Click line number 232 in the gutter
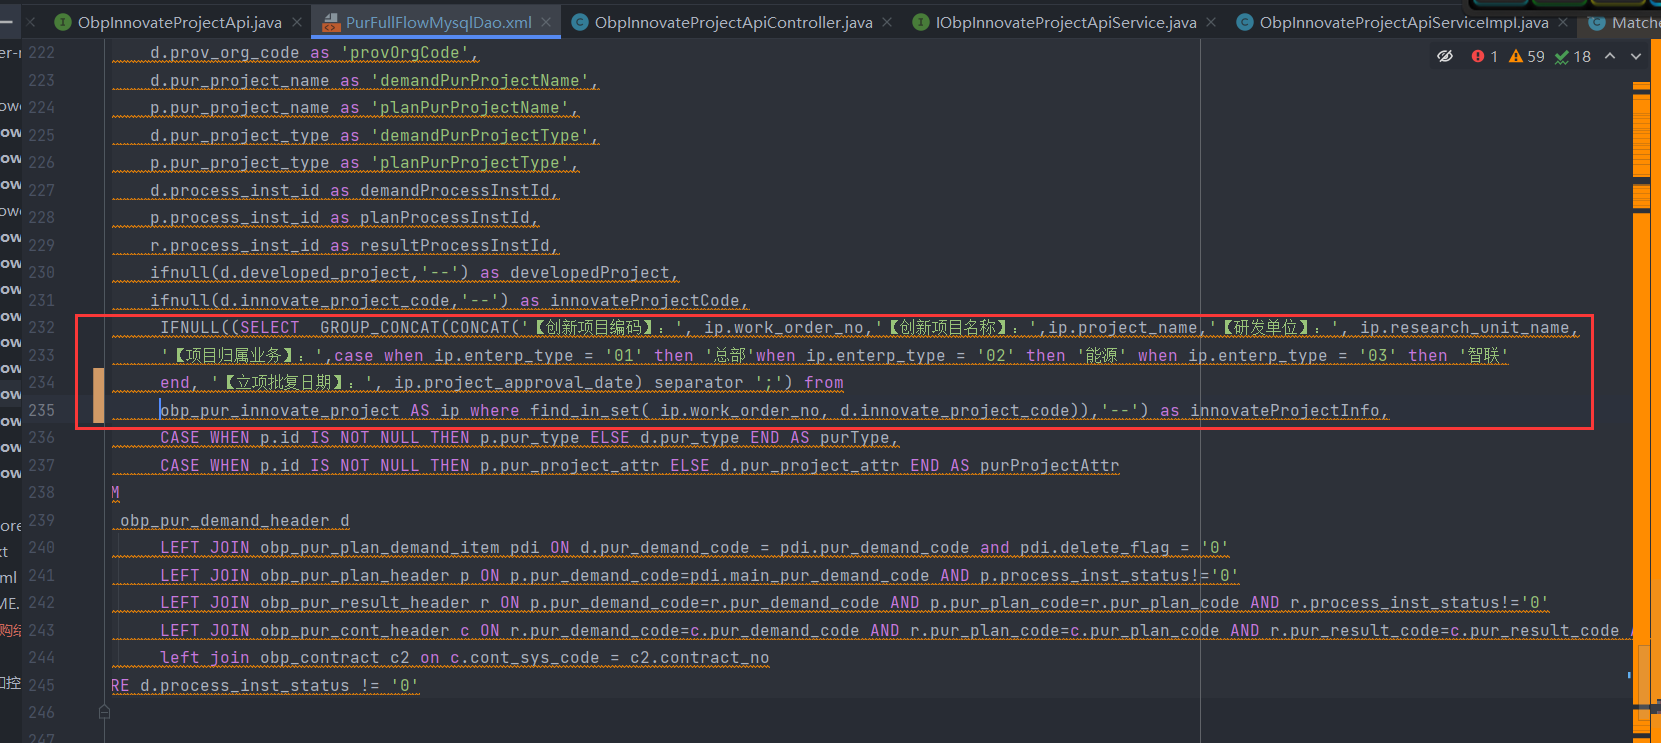The image size is (1661, 743). [42, 327]
